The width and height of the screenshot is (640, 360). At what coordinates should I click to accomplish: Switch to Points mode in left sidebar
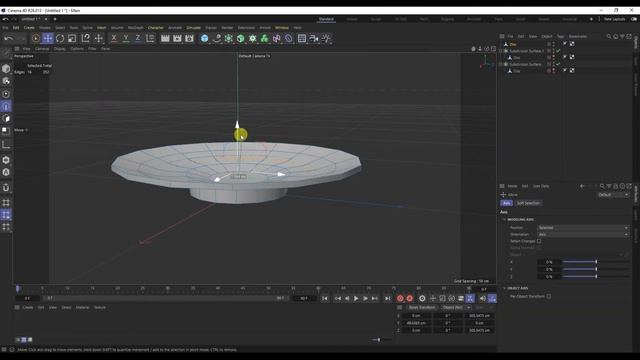(x=6, y=94)
